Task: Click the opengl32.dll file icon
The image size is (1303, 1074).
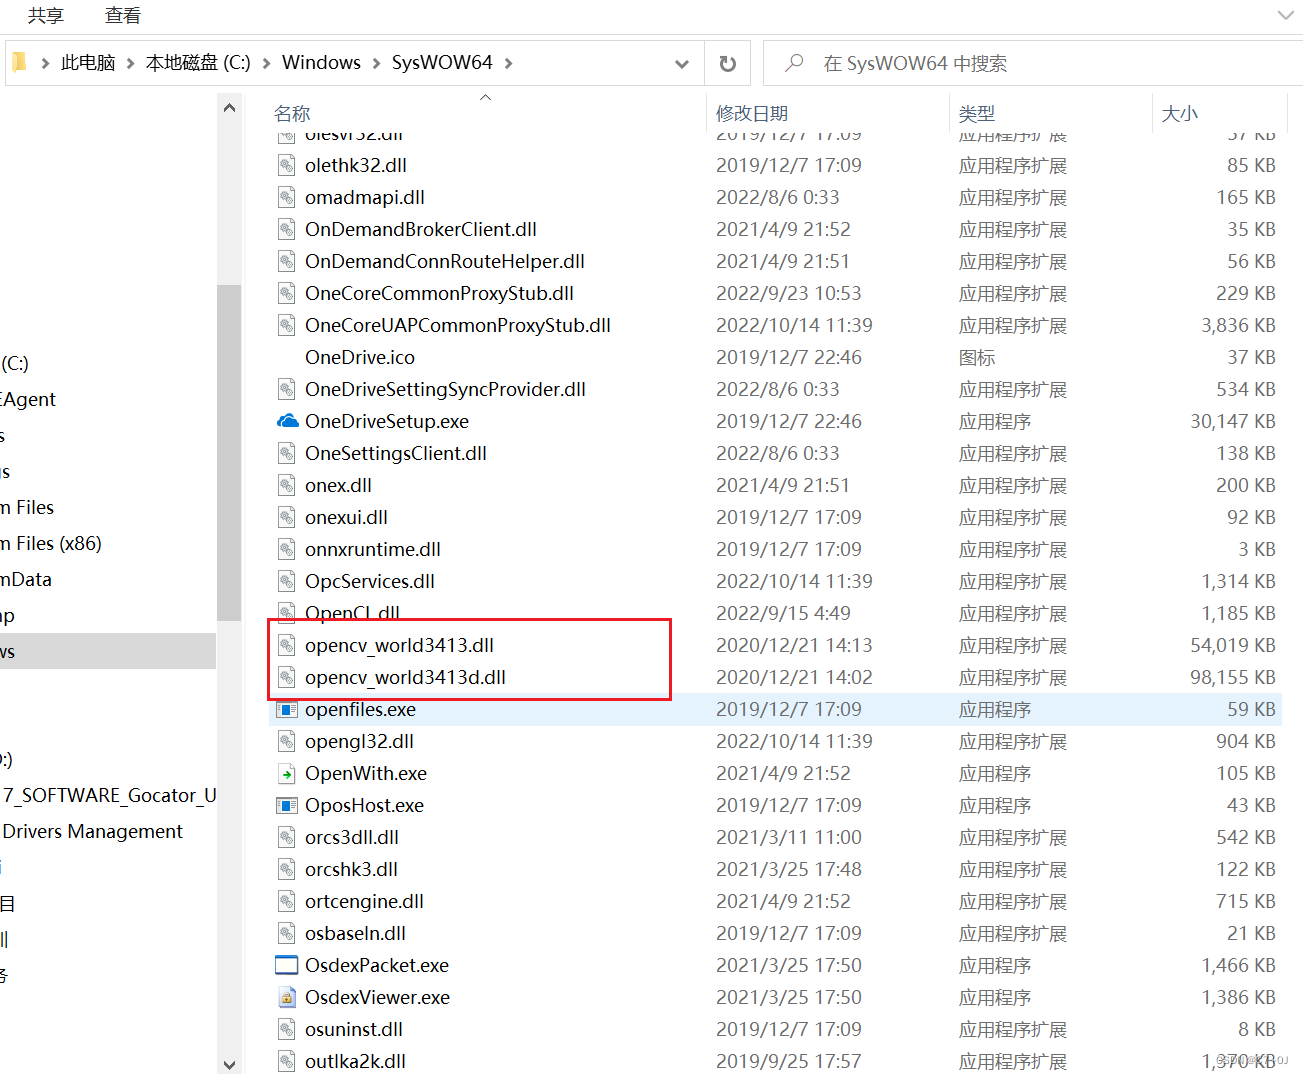Action: coord(287,741)
